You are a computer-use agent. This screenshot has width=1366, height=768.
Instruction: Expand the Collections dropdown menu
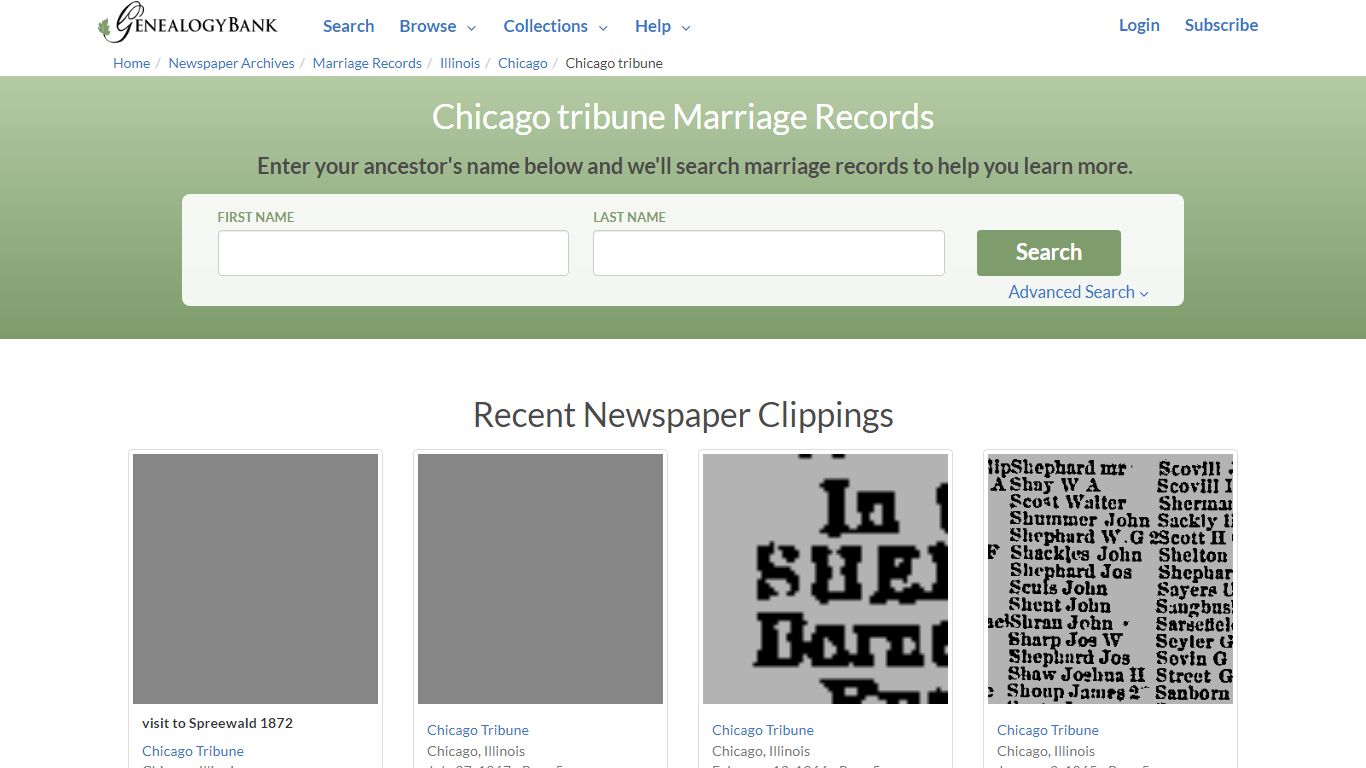555,26
